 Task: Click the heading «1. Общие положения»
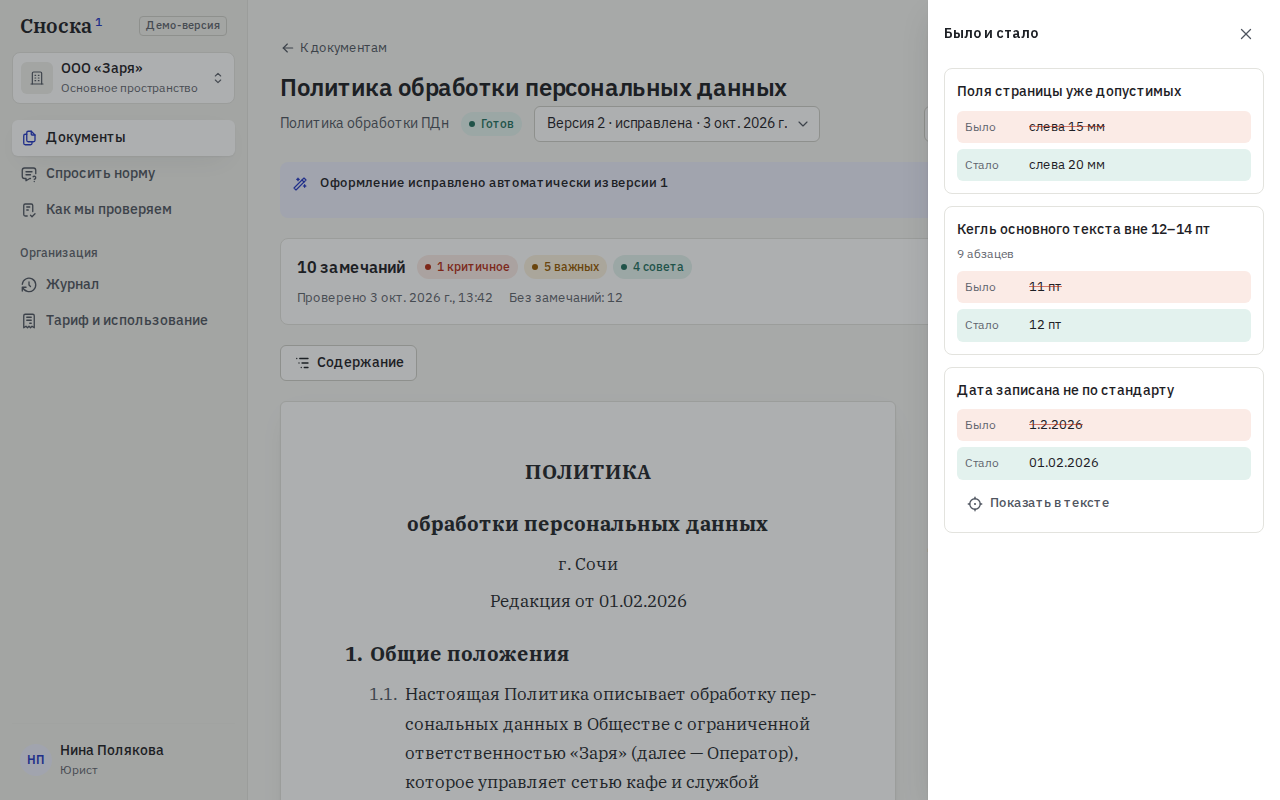[x=457, y=654]
